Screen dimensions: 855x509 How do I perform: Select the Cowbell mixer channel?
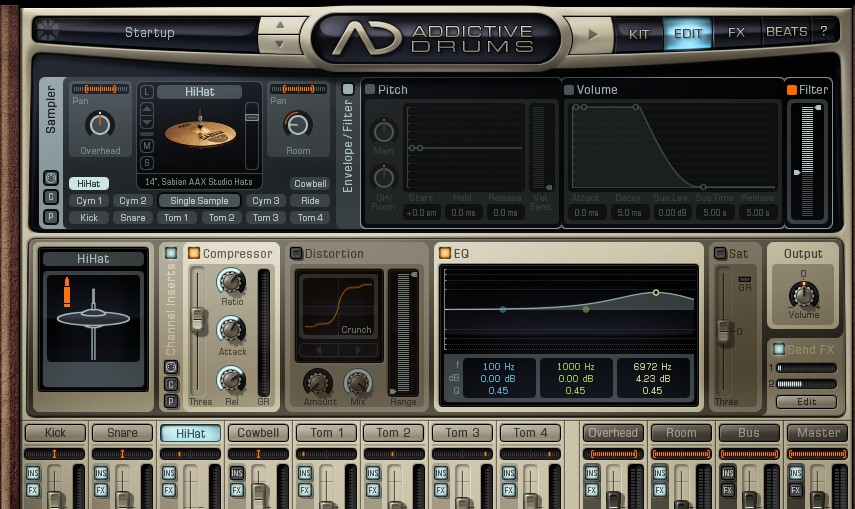tap(258, 433)
